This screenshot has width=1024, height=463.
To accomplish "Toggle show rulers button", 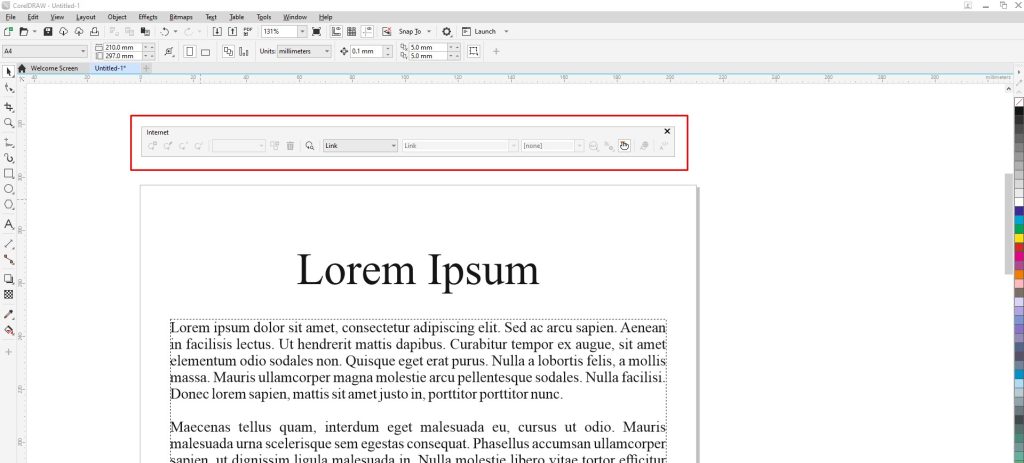I will point(336,31).
